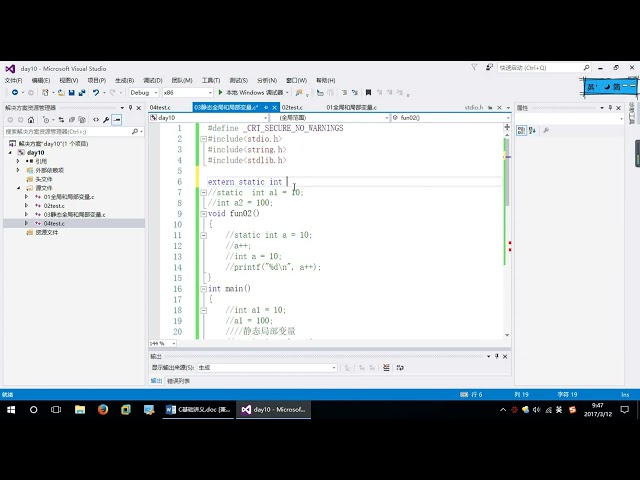Image resolution: width=640 pixels, height=480 pixels.
Task: Open the 调试(D) menu
Action: [153, 80]
